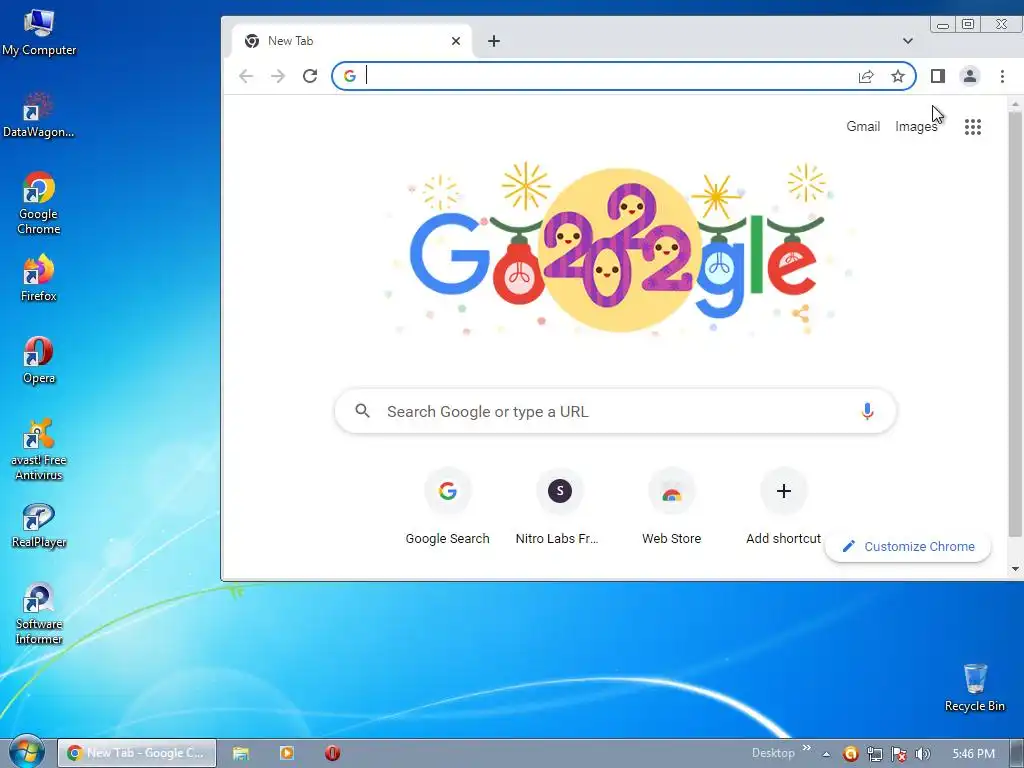Expand the Desktop toolbar double chevron

pyautogui.click(x=807, y=748)
